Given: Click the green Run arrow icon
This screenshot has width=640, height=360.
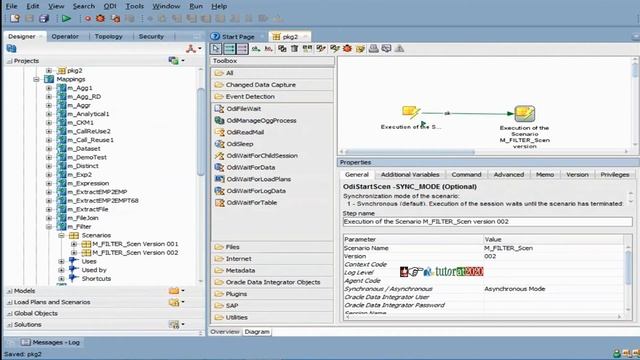Looking at the screenshot, I should click(x=66, y=18).
